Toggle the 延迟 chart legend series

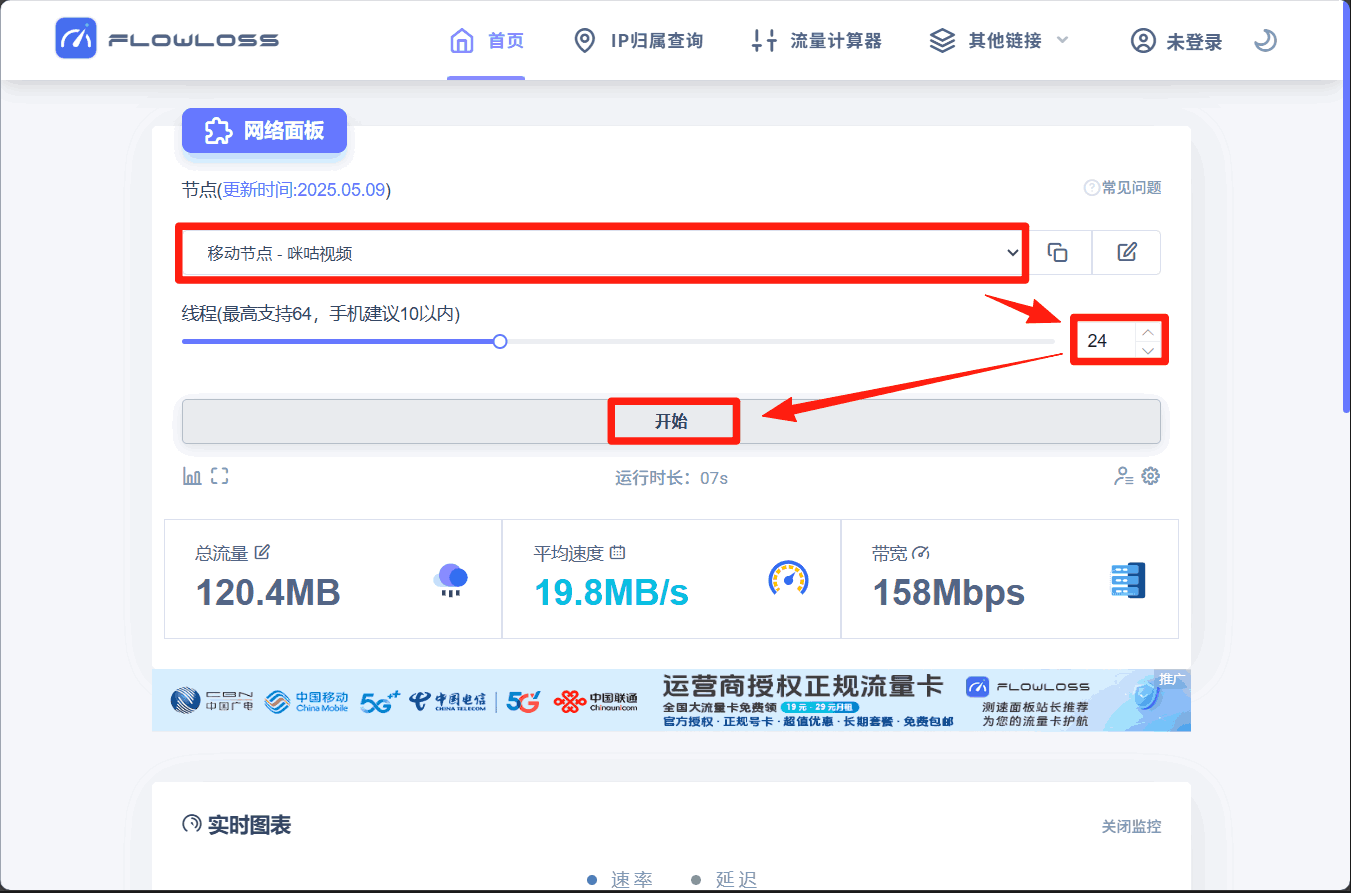[x=725, y=879]
